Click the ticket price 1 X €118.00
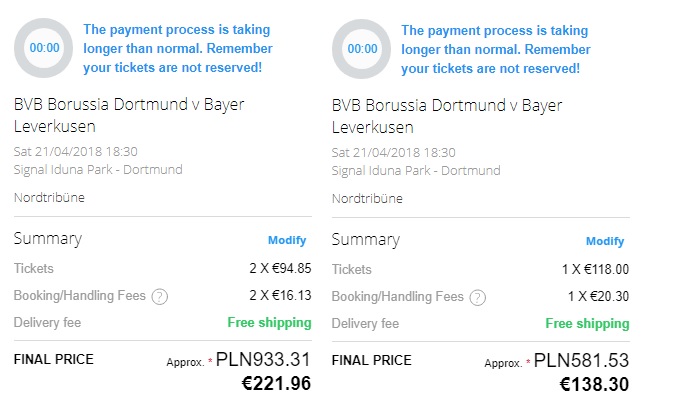This screenshot has width=694, height=406. tap(594, 269)
